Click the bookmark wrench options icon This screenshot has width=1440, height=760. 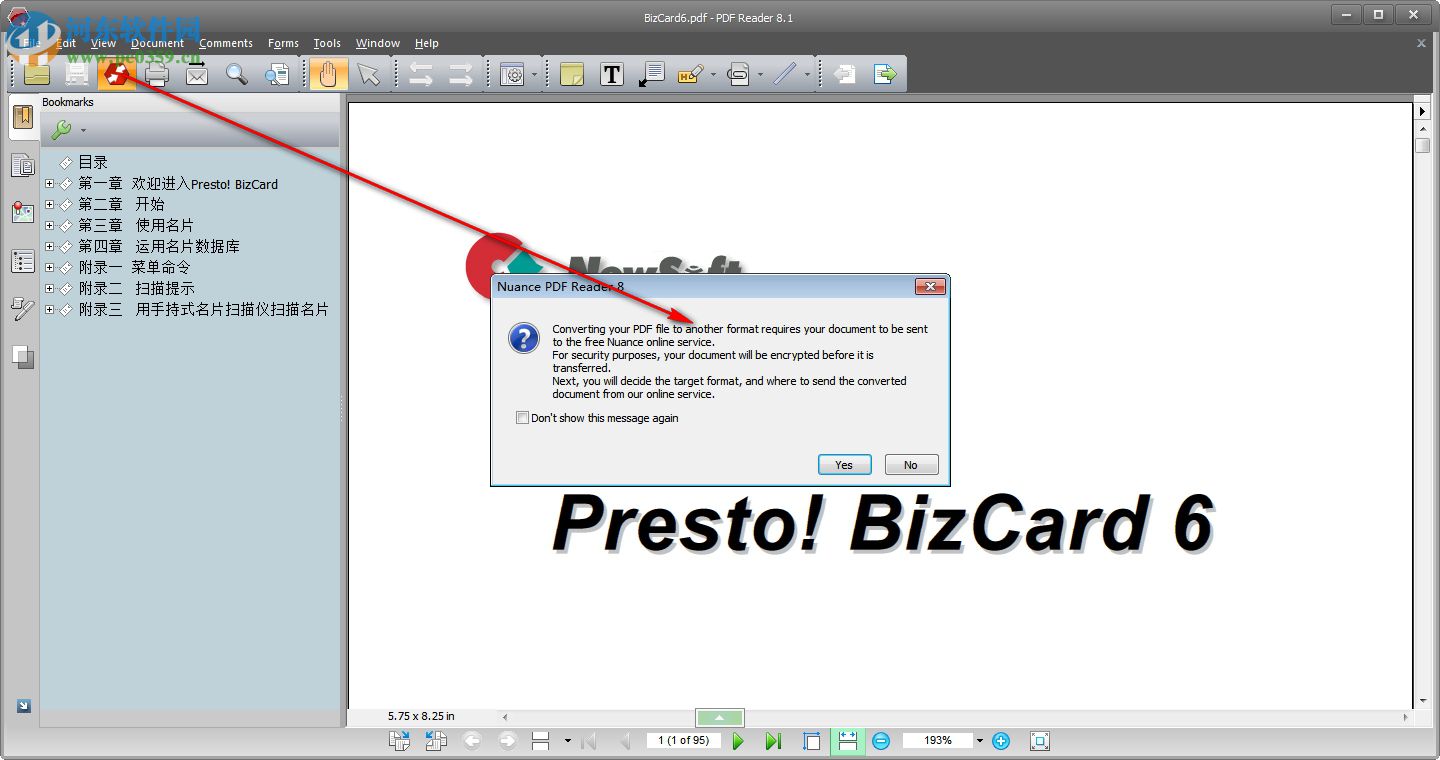tap(61, 130)
